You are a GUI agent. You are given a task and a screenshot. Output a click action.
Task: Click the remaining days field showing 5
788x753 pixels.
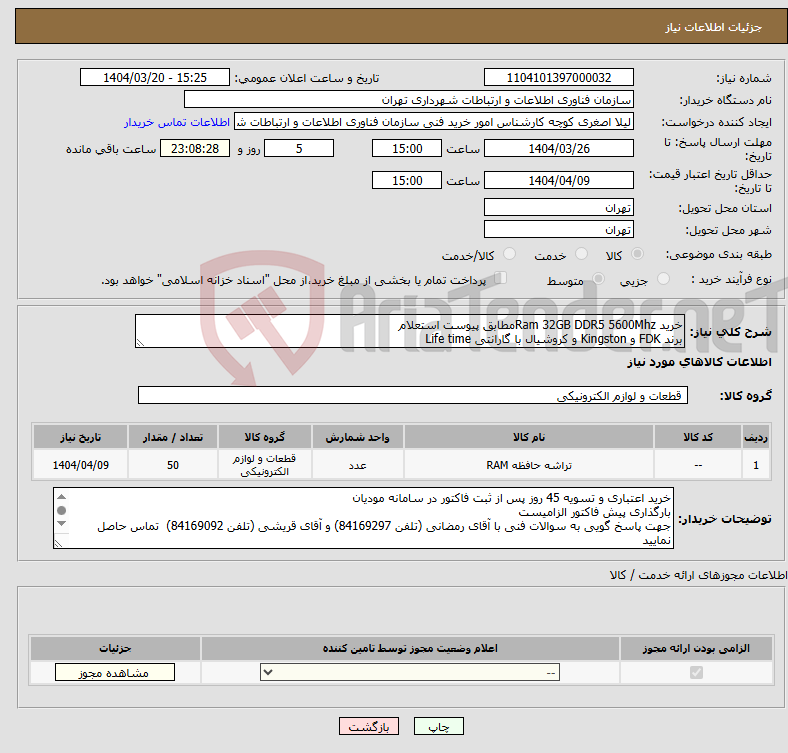pos(299,148)
